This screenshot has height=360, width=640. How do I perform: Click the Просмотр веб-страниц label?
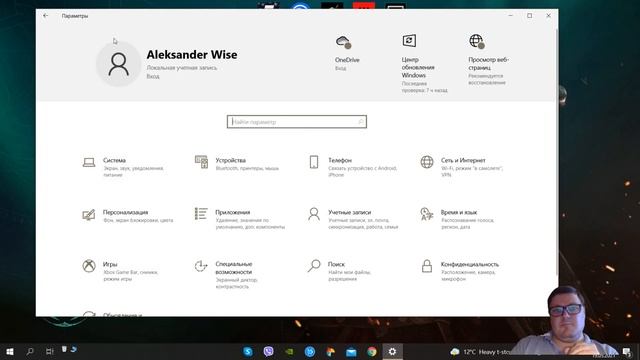click(x=489, y=63)
